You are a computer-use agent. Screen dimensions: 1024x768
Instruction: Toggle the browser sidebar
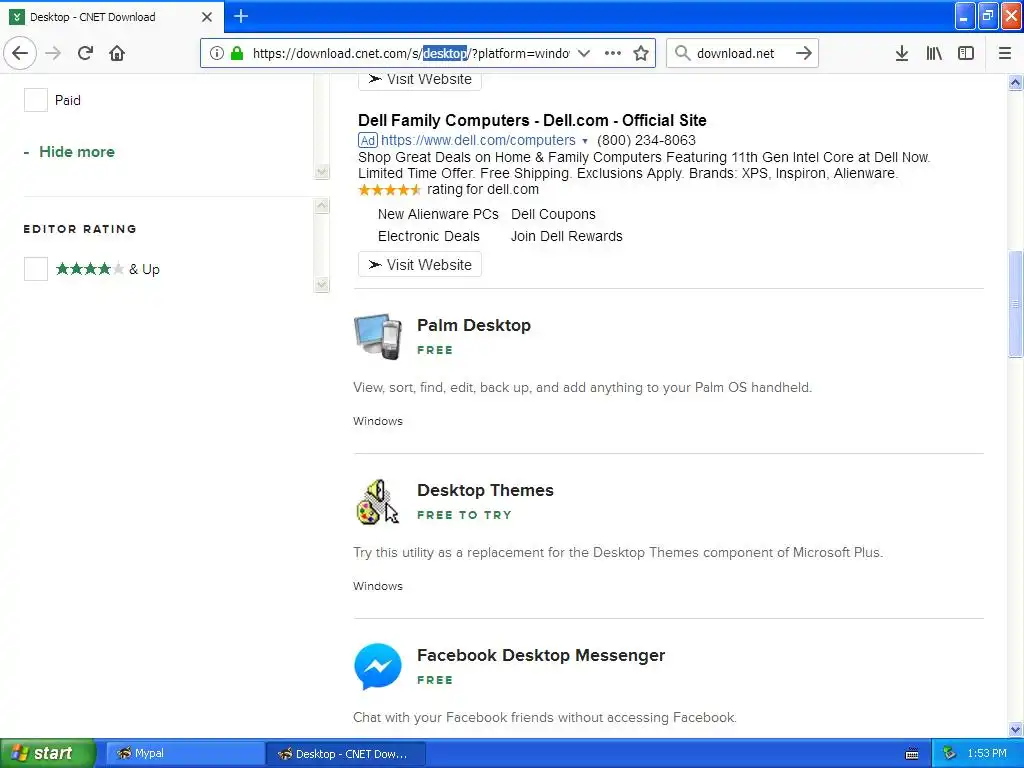(966, 53)
